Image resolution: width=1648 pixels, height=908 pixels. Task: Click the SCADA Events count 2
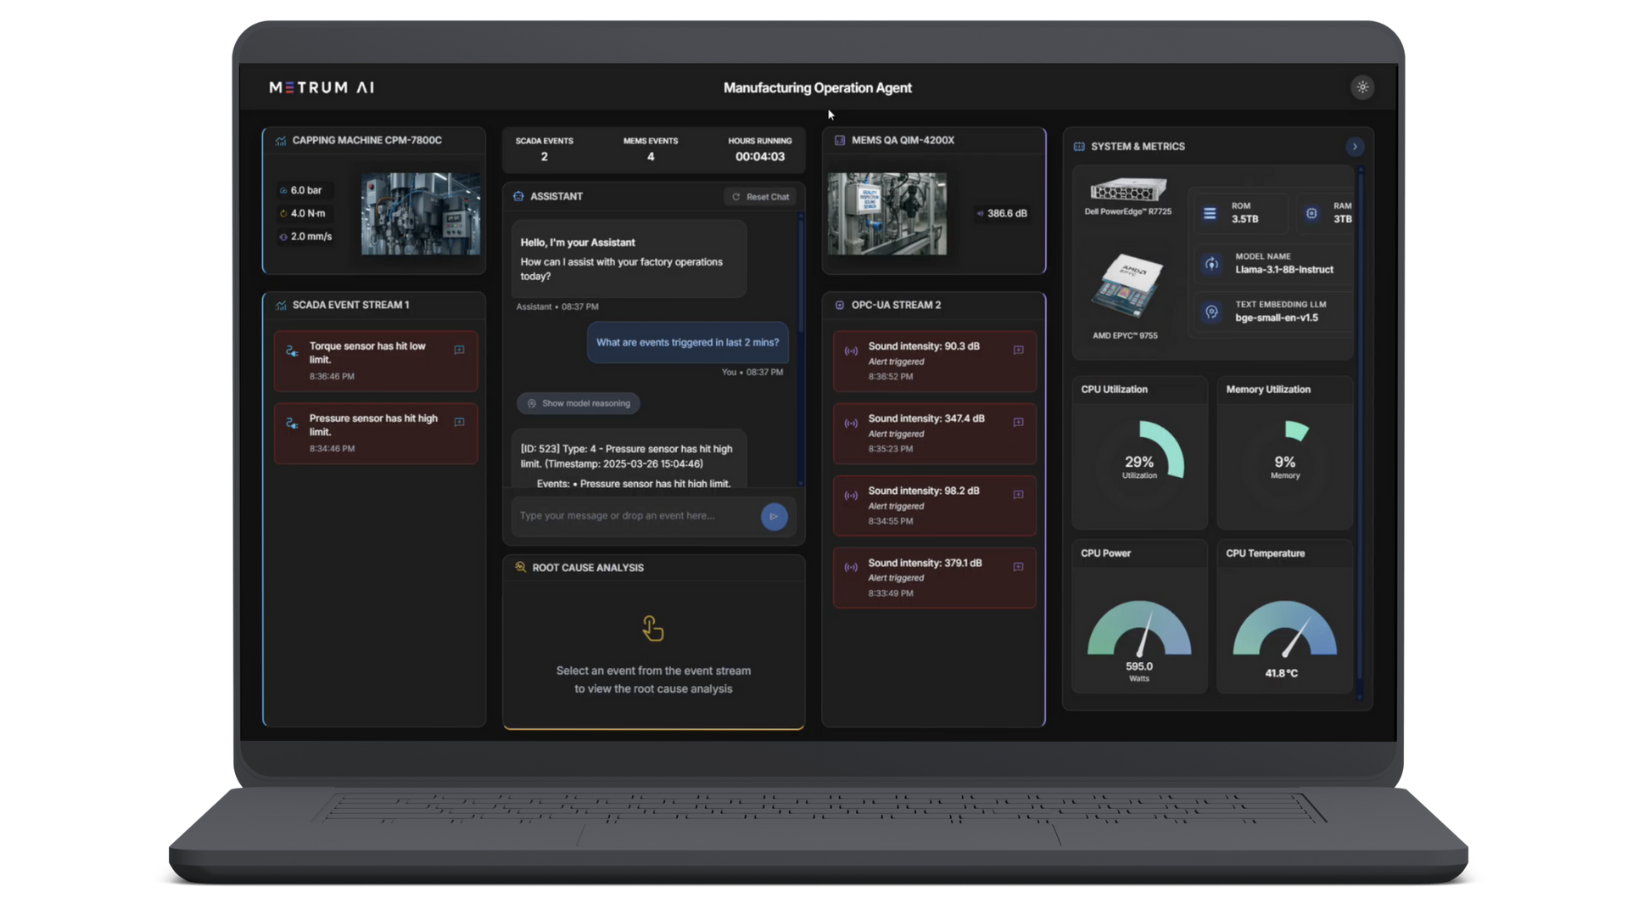point(544,157)
